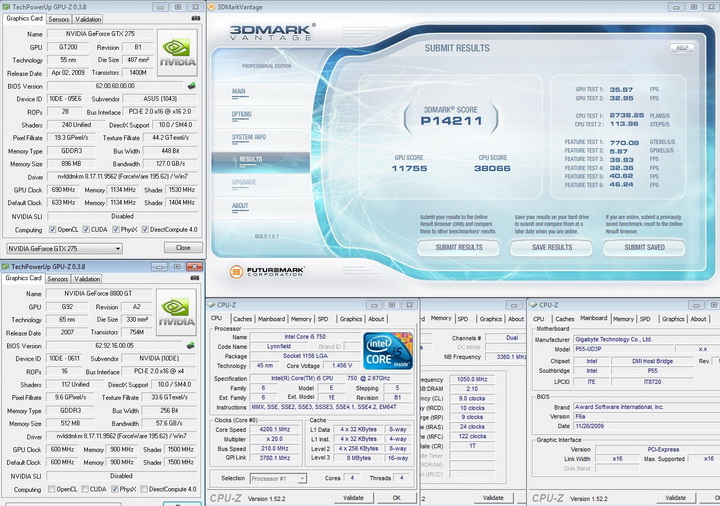
Task: Click the GPU TEST 1 value 35.87
Action: point(621,90)
